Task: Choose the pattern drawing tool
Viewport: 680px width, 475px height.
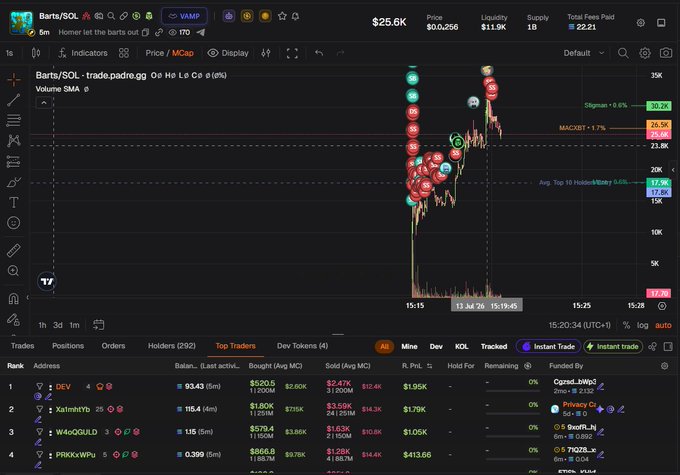Action: pyautogui.click(x=13, y=141)
